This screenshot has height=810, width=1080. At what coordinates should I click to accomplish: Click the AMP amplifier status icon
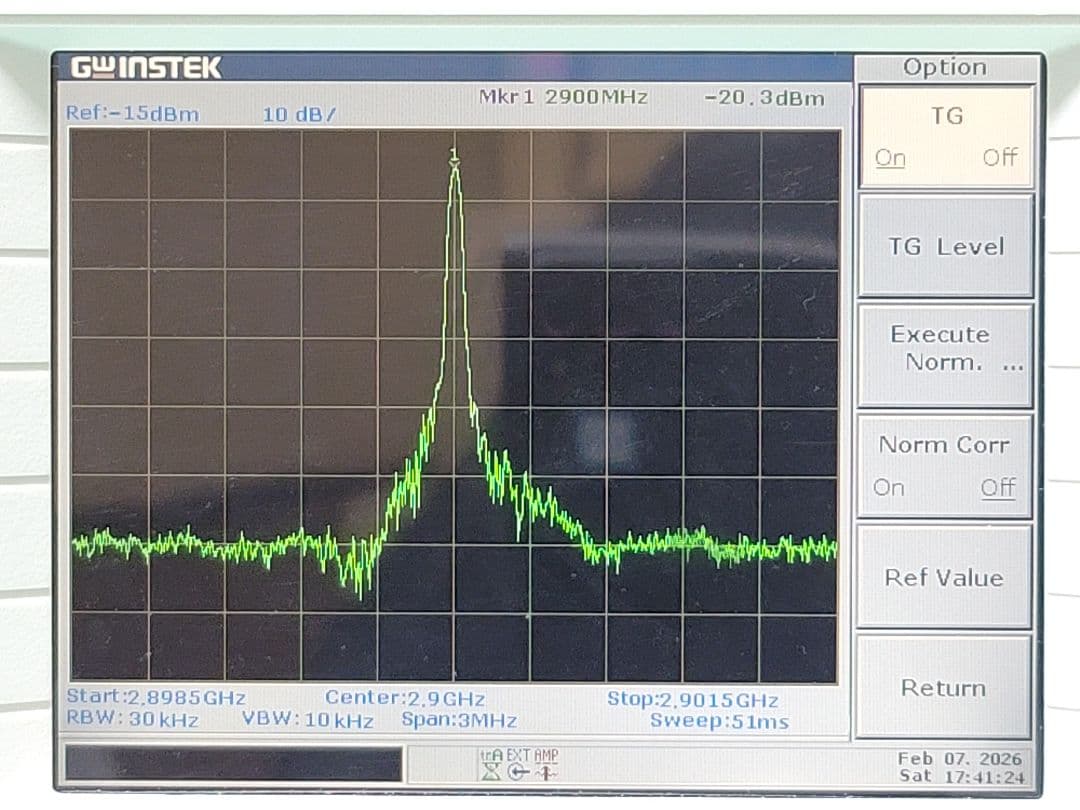tap(545, 754)
